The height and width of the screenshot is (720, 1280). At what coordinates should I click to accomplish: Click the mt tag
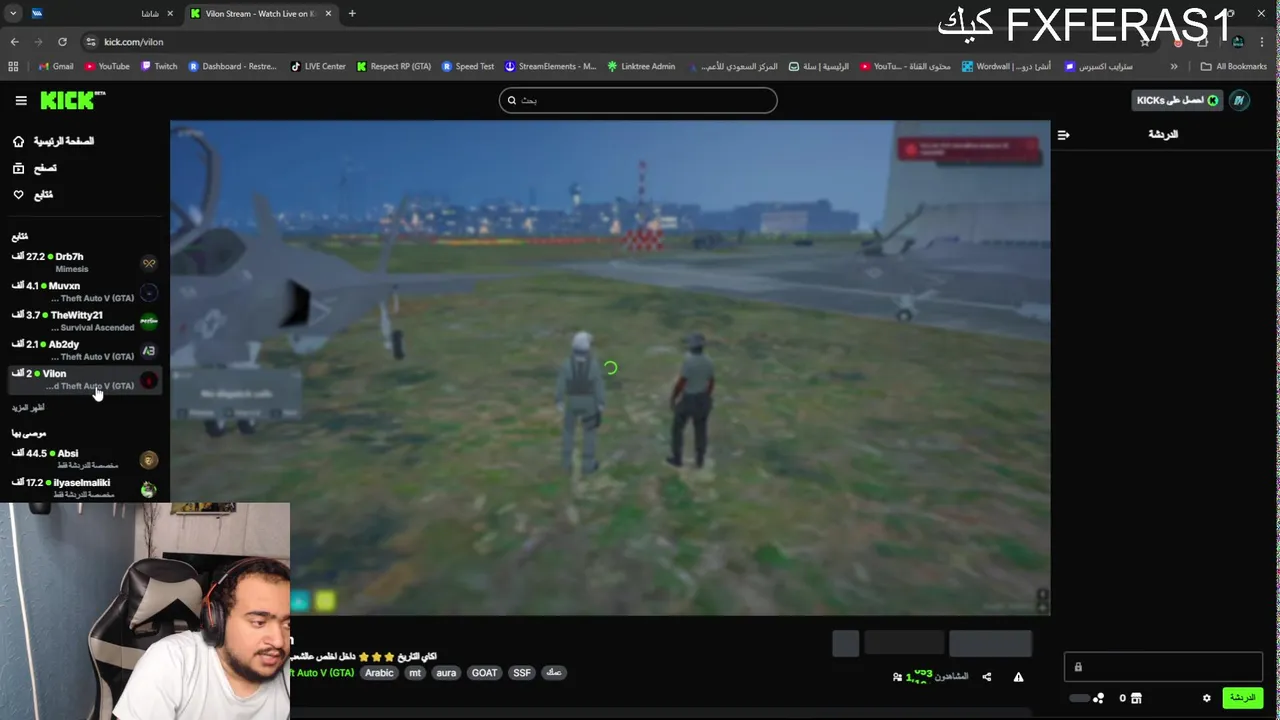(415, 673)
